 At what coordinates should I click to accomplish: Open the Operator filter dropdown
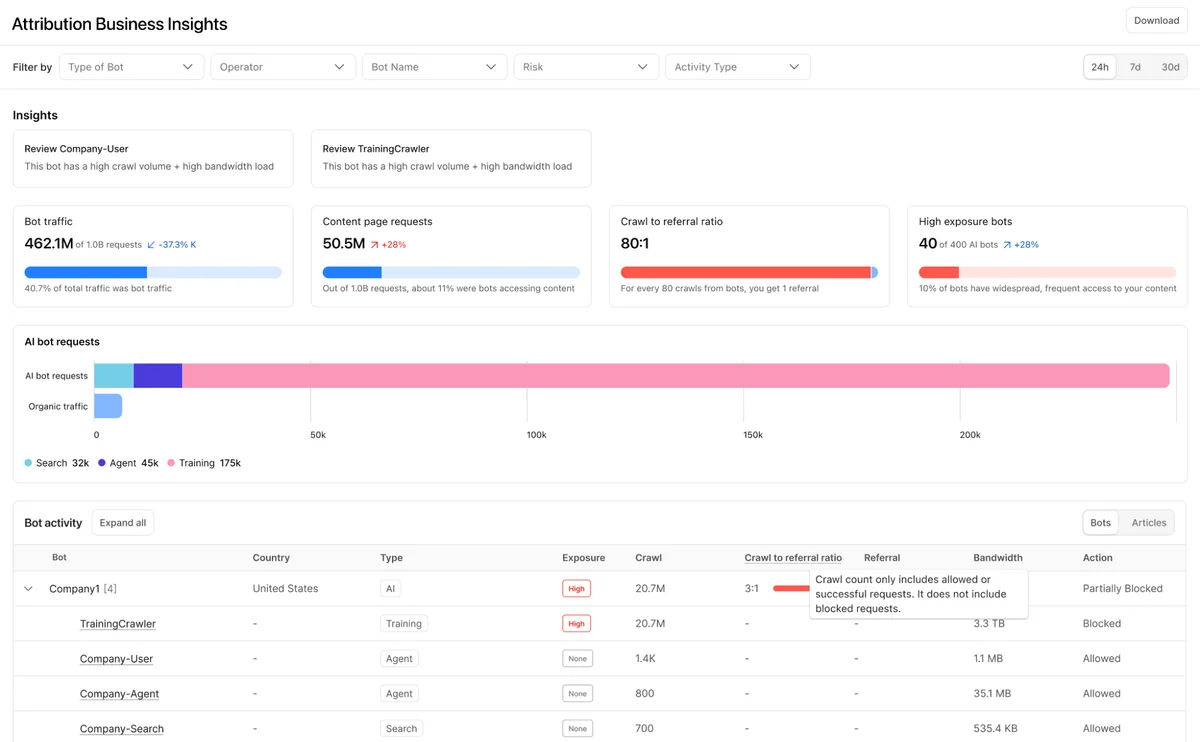[283, 67]
